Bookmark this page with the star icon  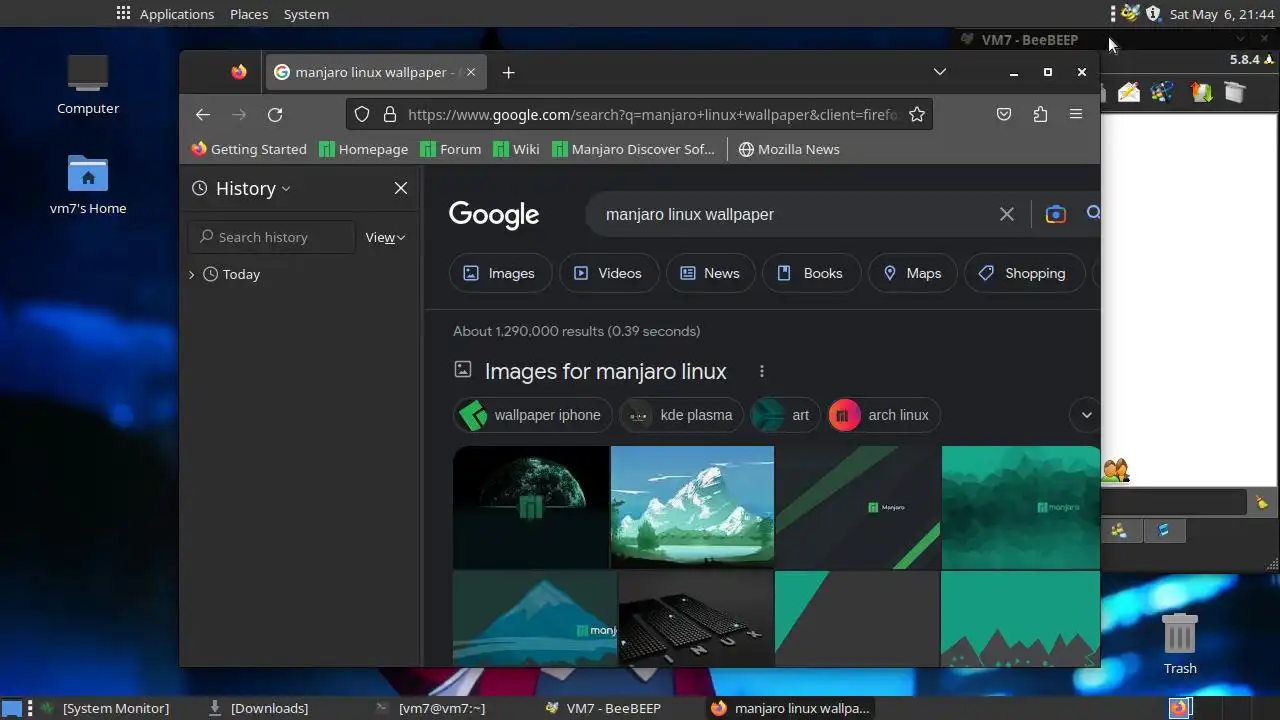pos(916,114)
